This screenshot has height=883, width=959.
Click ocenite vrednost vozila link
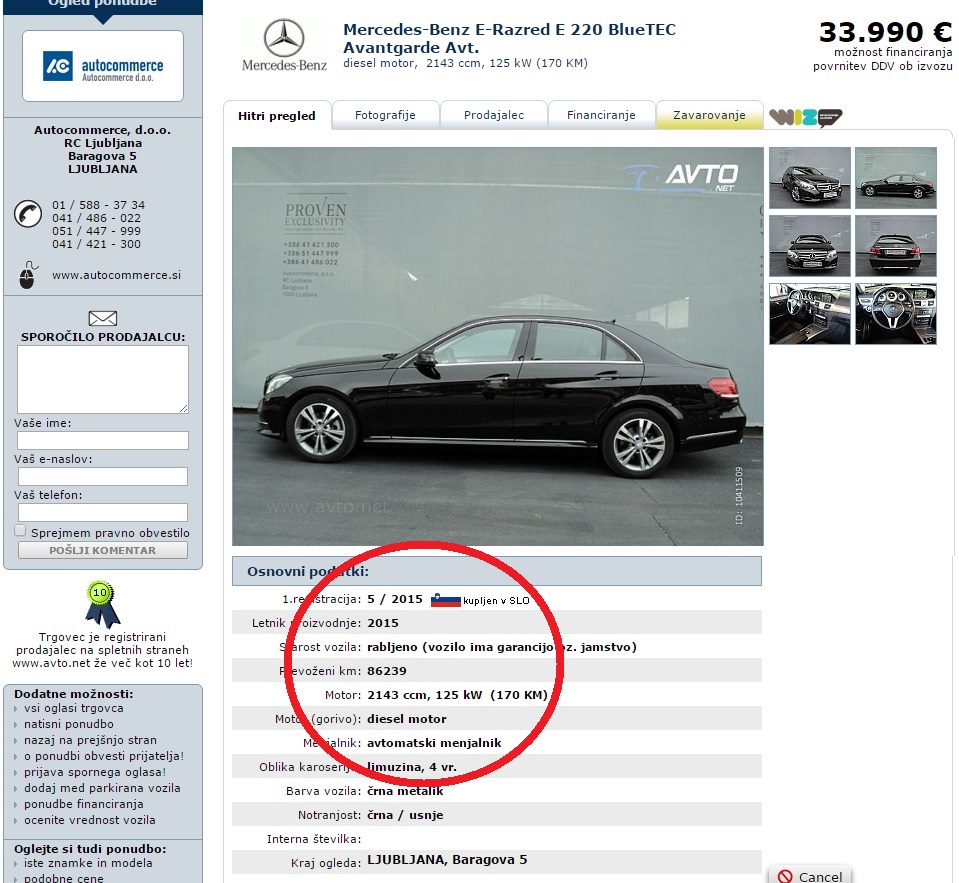90,820
